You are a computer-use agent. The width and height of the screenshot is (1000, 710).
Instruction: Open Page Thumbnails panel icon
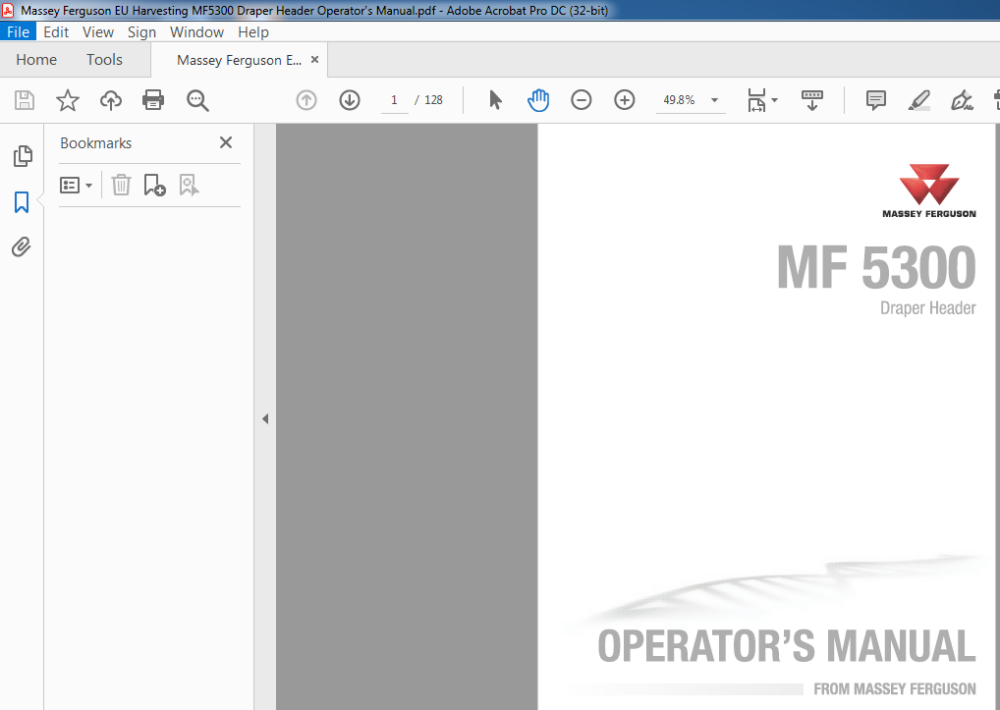point(22,156)
